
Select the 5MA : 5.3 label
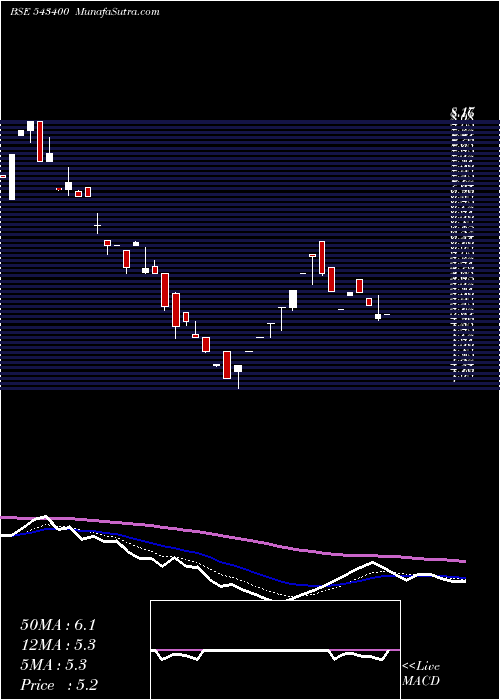click(x=54, y=665)
